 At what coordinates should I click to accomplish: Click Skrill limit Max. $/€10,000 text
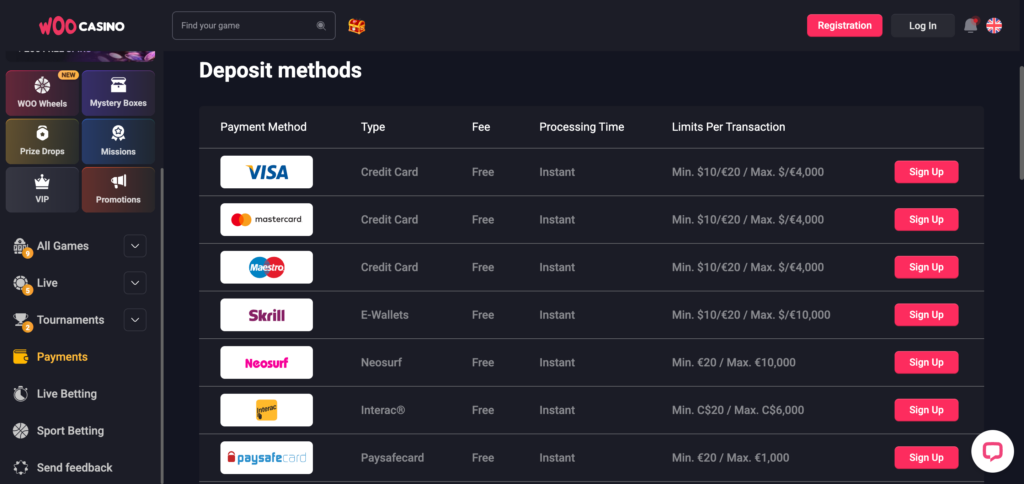pos(790,315)
